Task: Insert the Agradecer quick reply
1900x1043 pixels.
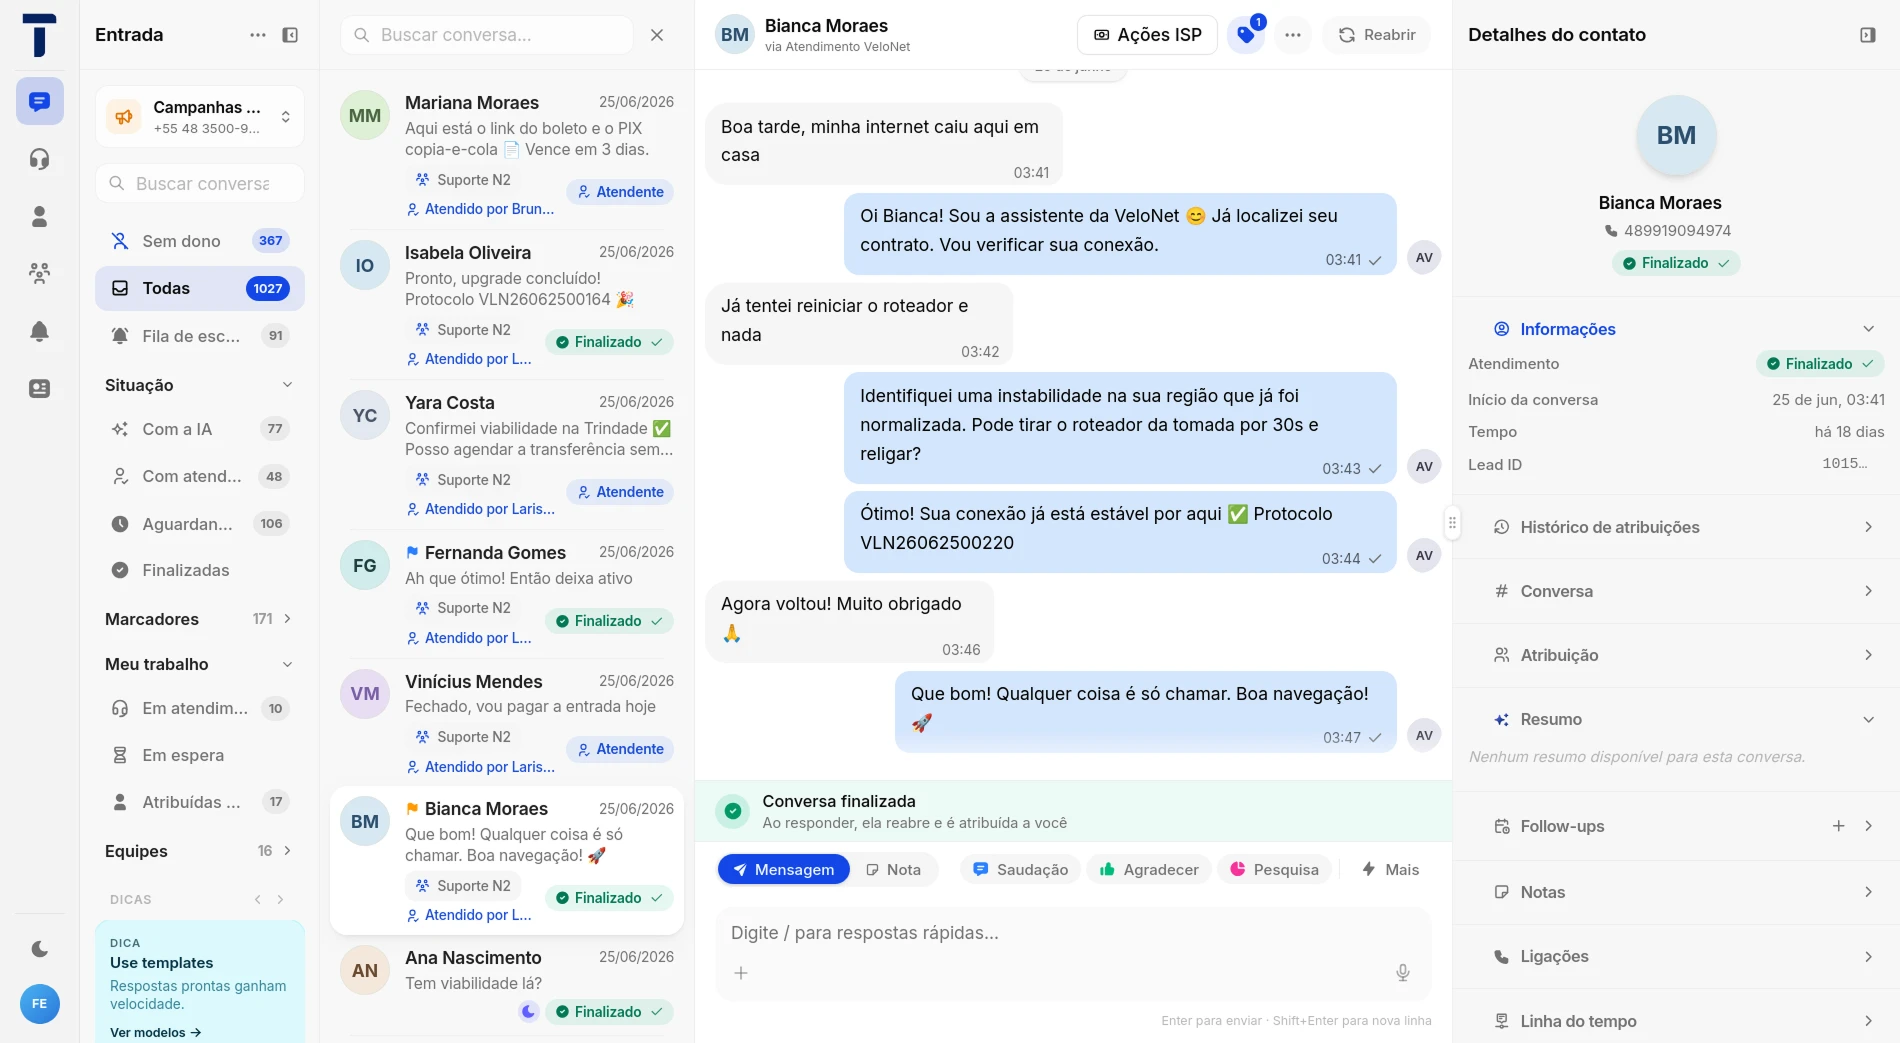Action: tap(1149, 869)
